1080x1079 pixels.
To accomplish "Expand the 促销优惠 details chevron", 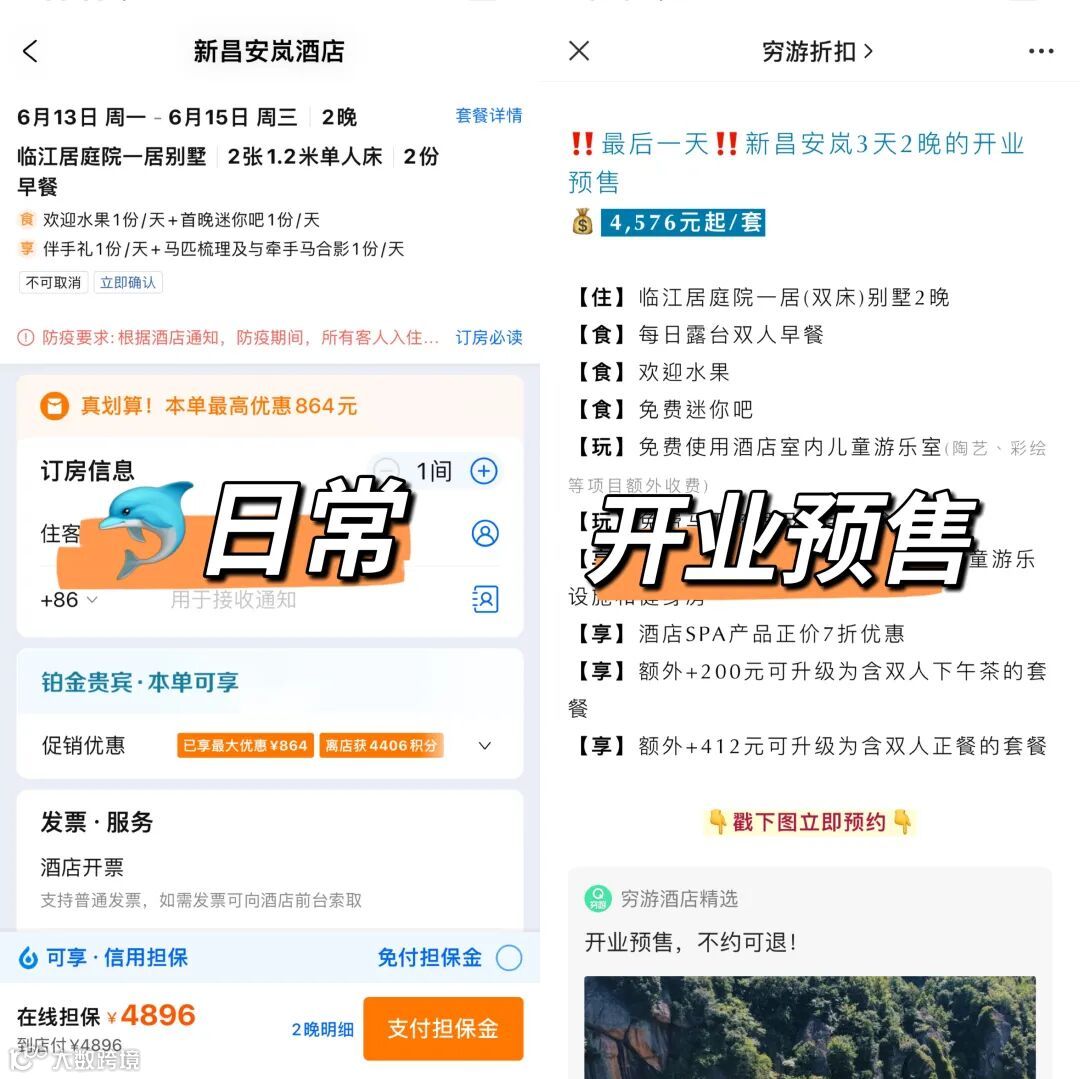I will [485, 746].
